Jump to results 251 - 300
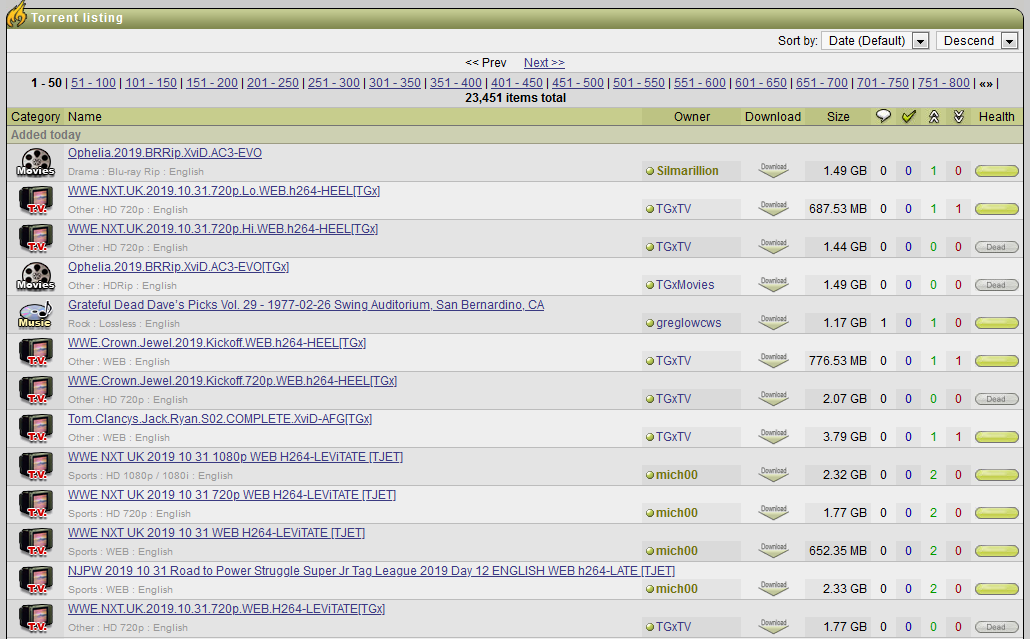The width and height of the screenshot is (1030, 639). (334, 83)
